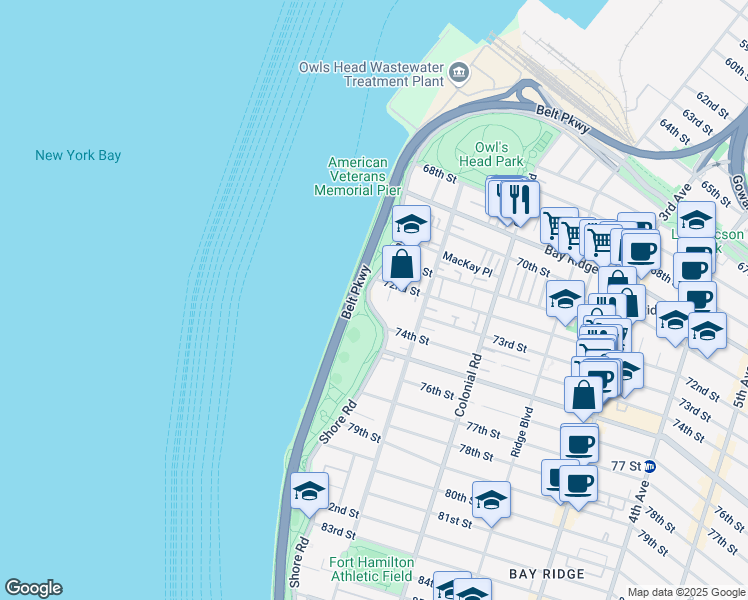Open the school marker beside American Veterans Memorial Pier
Image resolution: width=748 pixels, height=600 pixels.
(411, 224)
